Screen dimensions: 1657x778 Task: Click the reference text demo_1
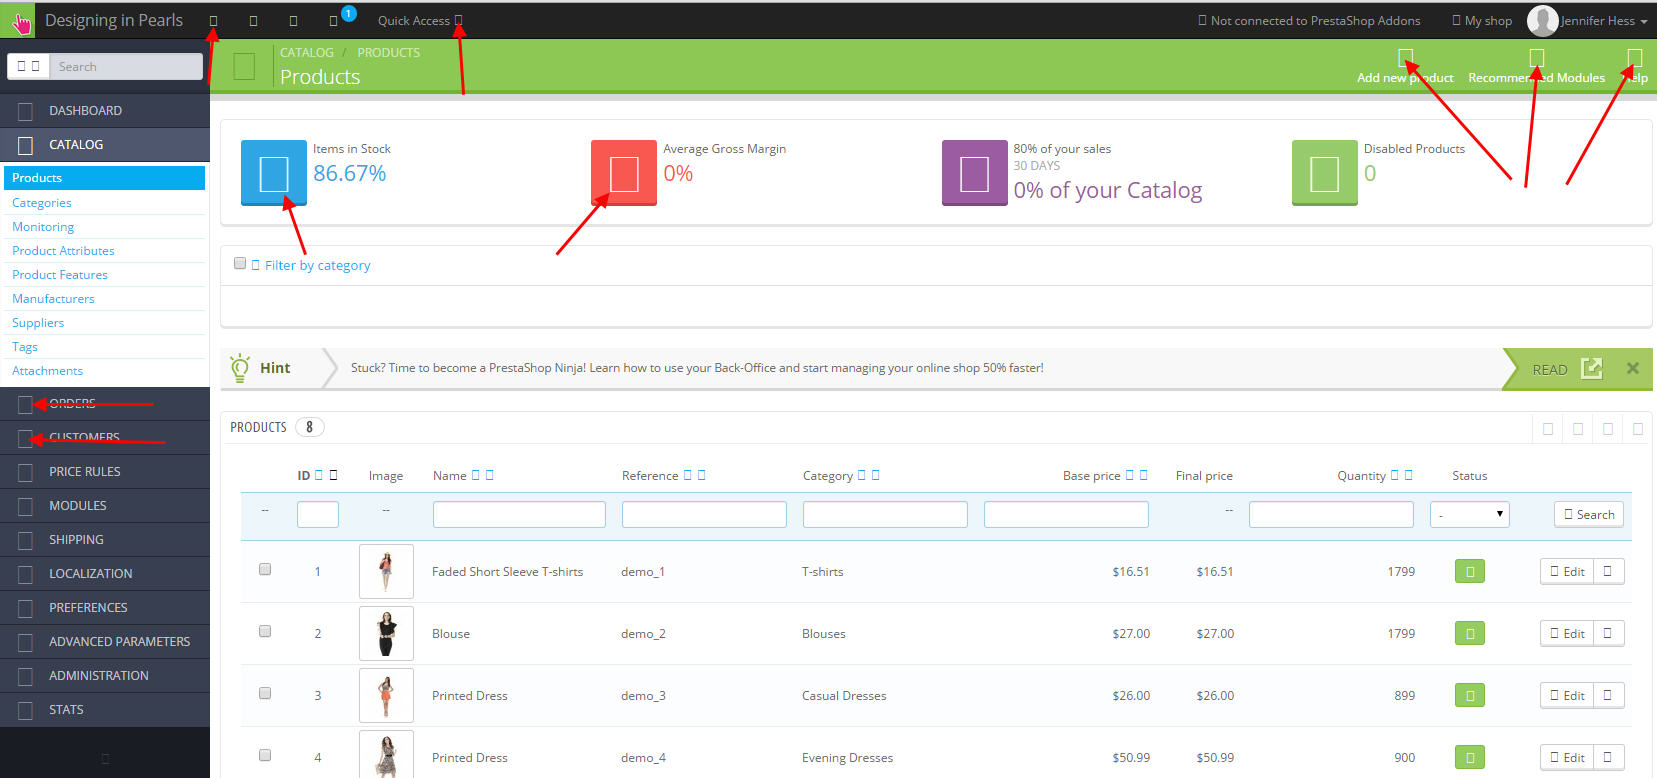pos(643,572)
